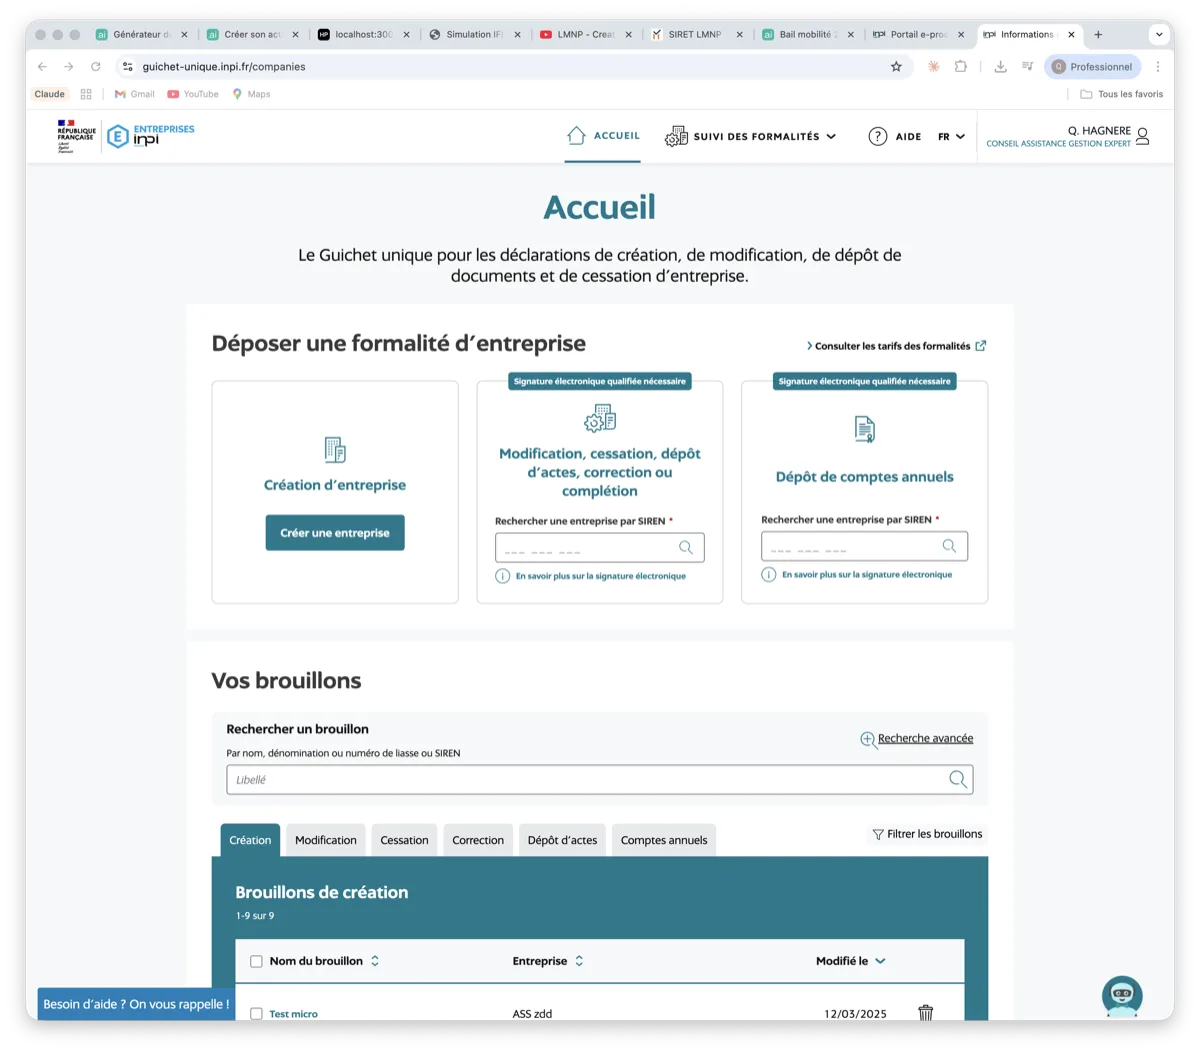
Task: Click the user account icon next to Q. HAGNERE
Action: pyautogui.click(x=1141, y=135)
